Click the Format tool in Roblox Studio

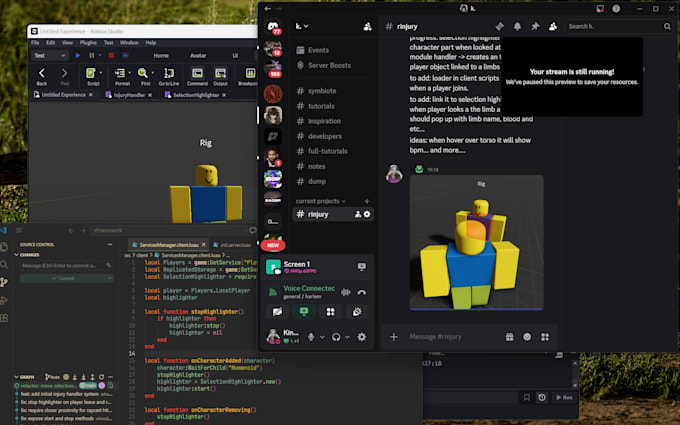(x=121, y=76)
